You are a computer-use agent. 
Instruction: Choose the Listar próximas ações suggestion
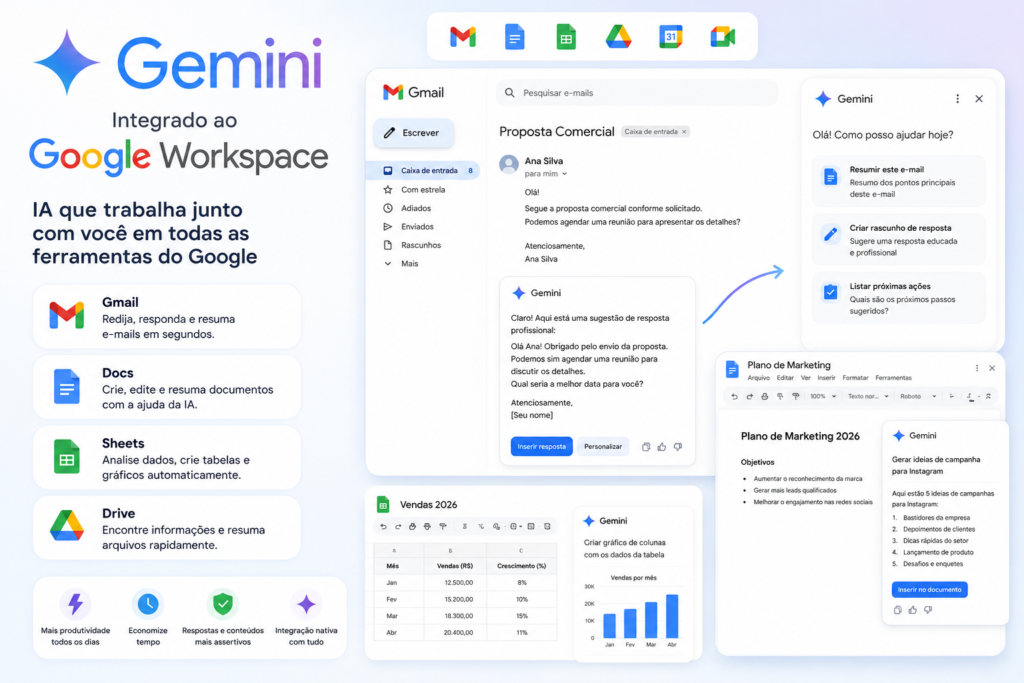click(899, 298)
